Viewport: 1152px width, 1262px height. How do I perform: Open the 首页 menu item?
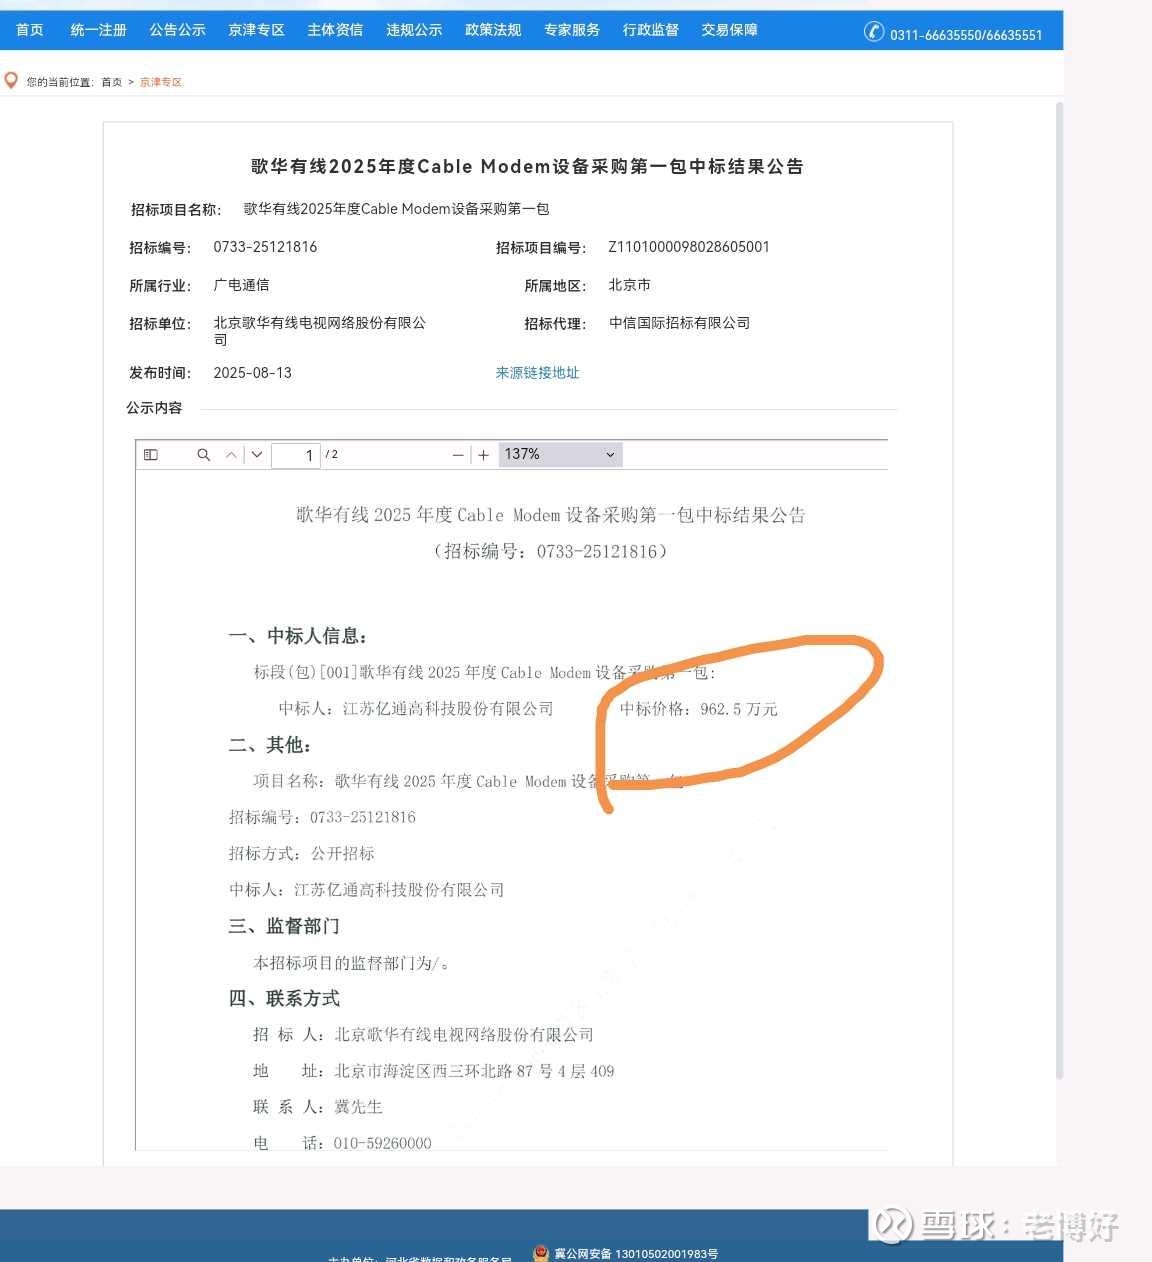(x=30, y=30)
